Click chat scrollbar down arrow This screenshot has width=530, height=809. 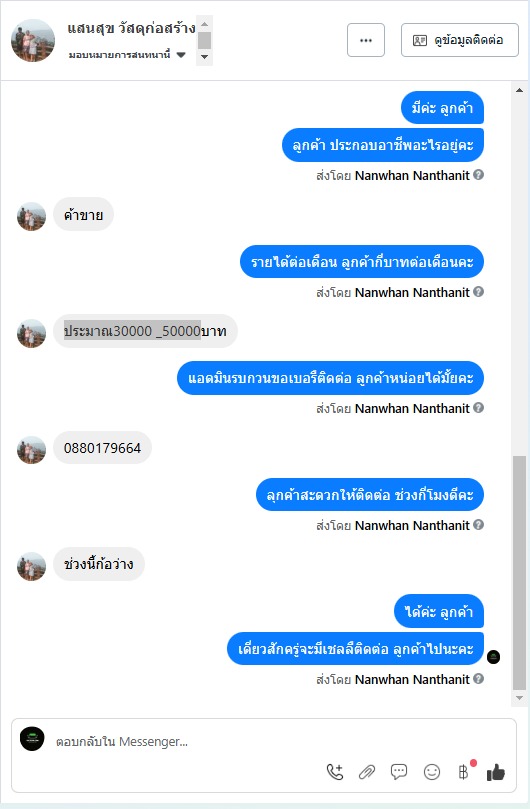coord(519,698)
